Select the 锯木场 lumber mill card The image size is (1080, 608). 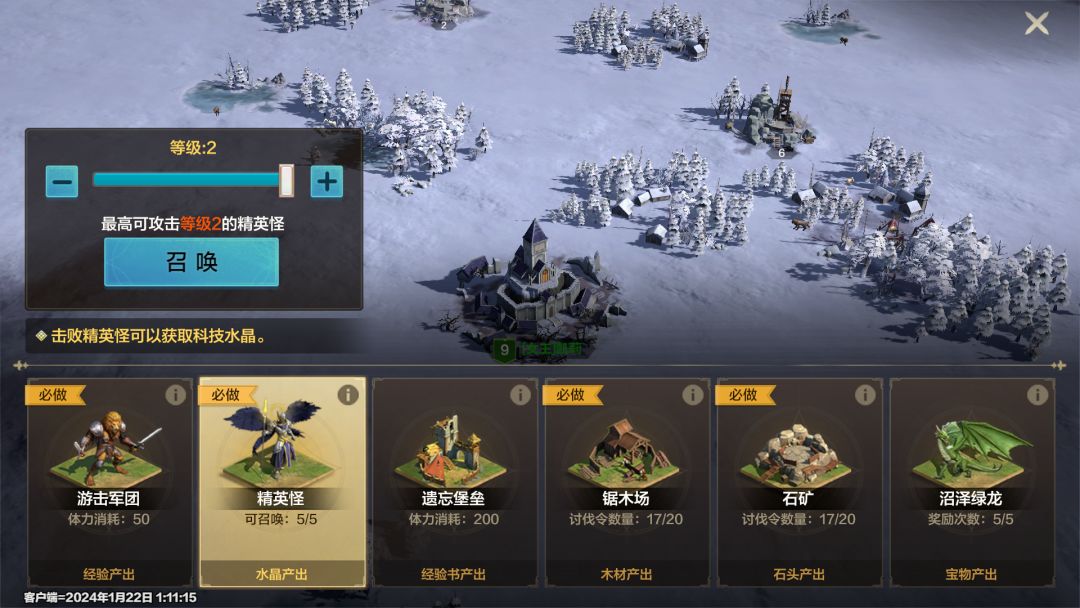[627, 482]
